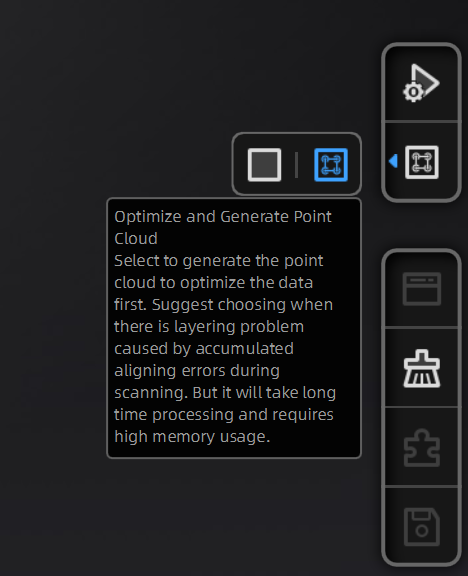Pick the point cloud mode without optimization square
Image resolution: width=468 pixels, height=576 pixels.
tap(264, 165)
